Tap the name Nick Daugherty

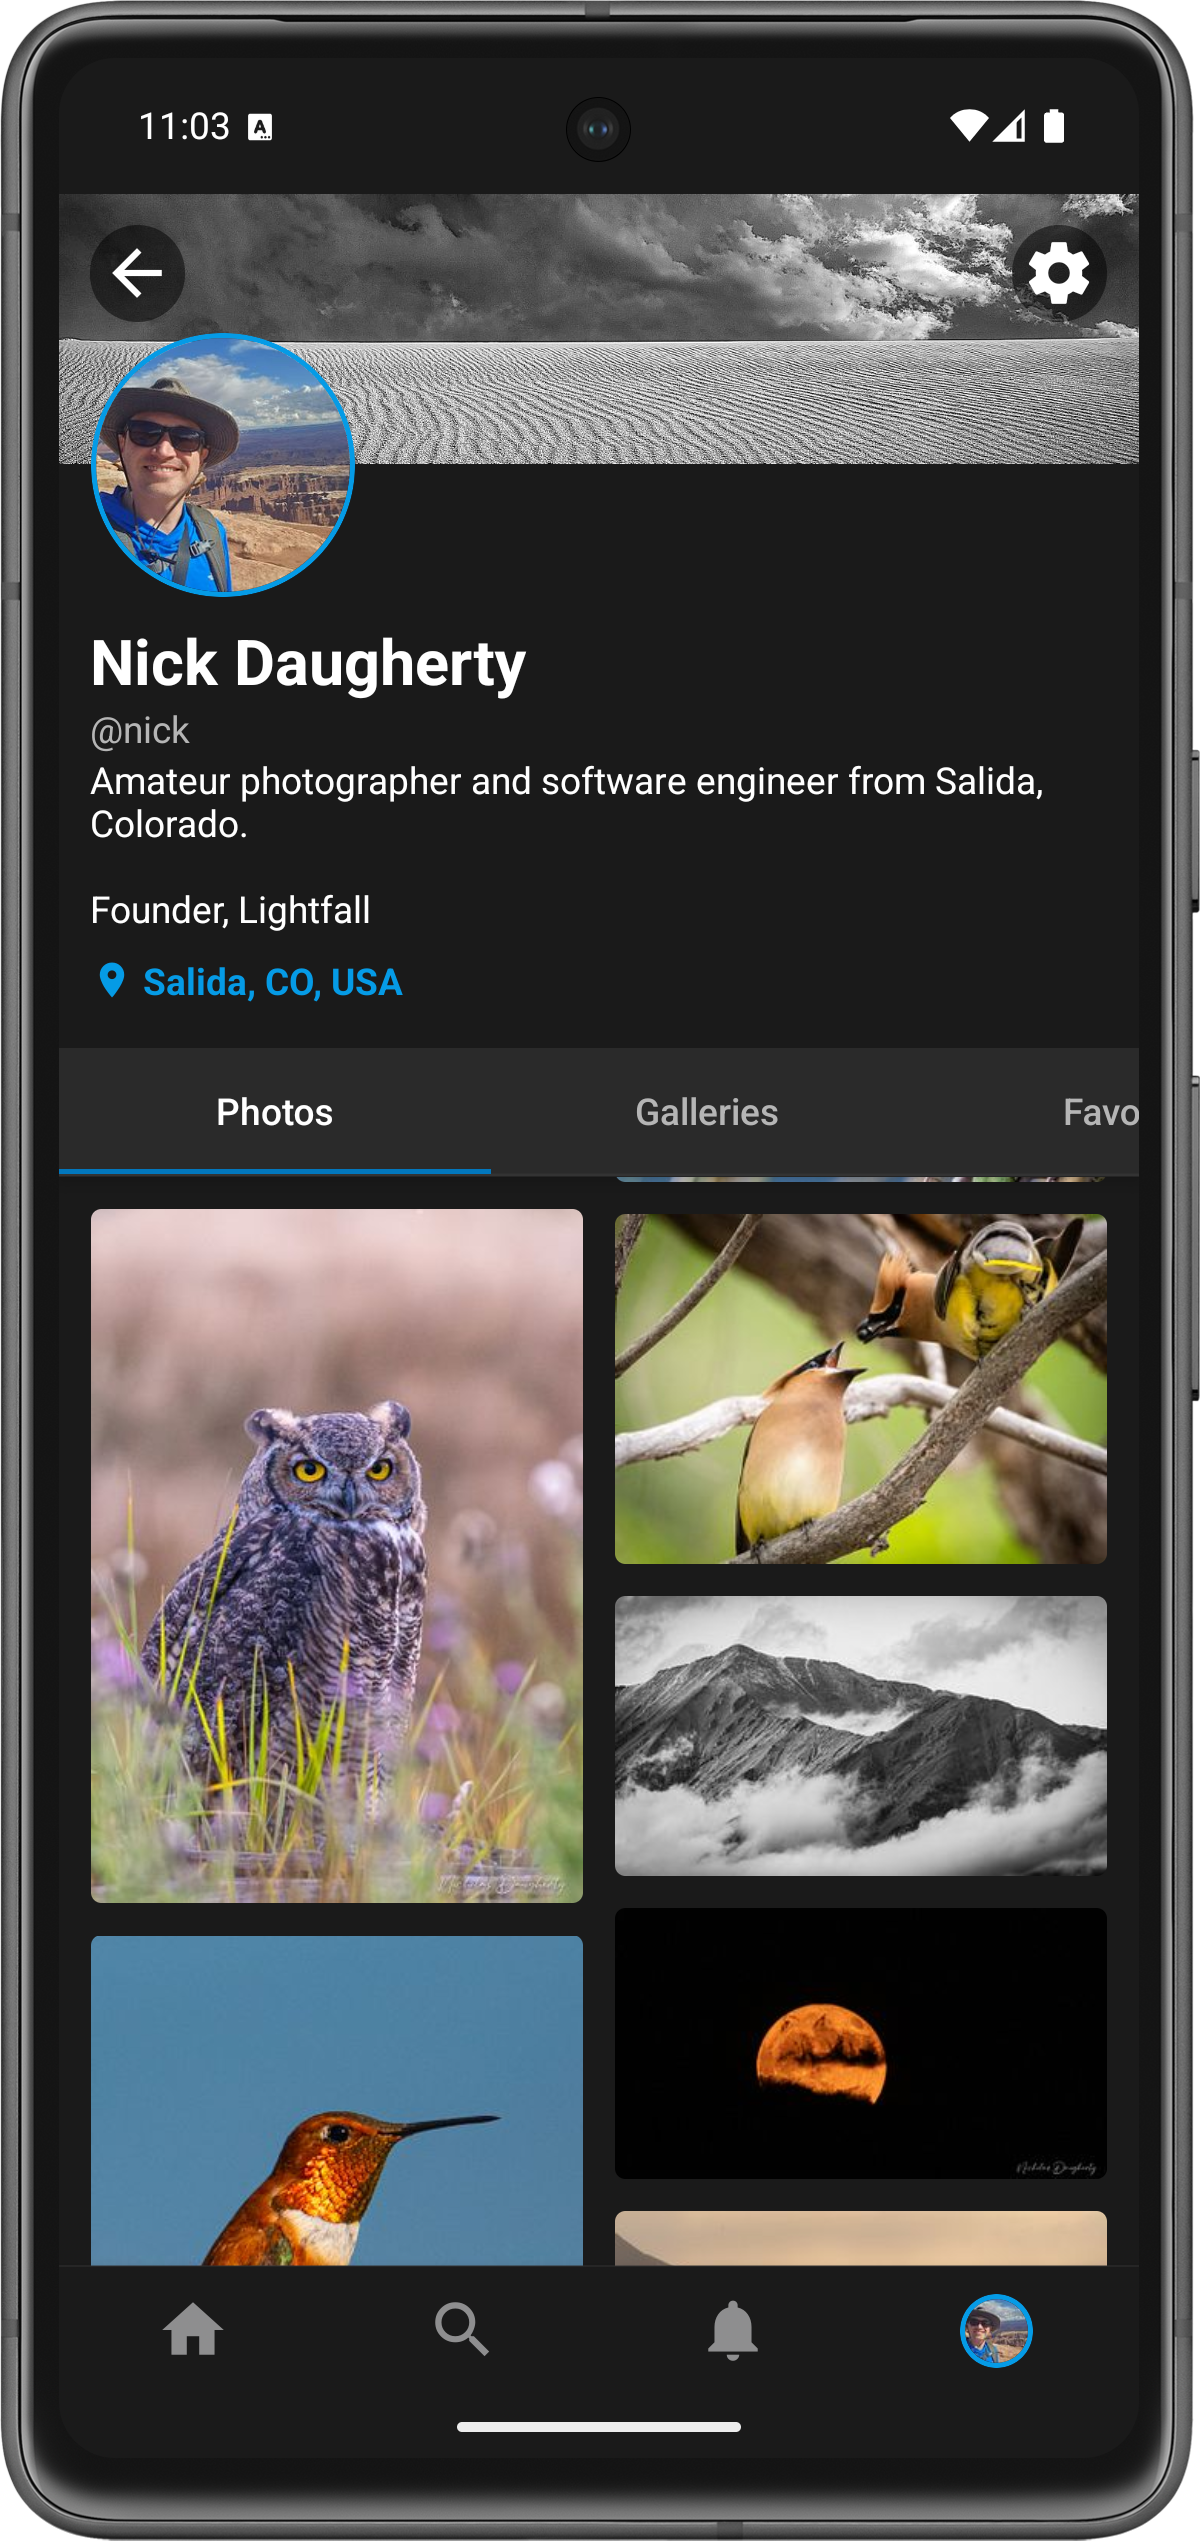click(308, 663)
